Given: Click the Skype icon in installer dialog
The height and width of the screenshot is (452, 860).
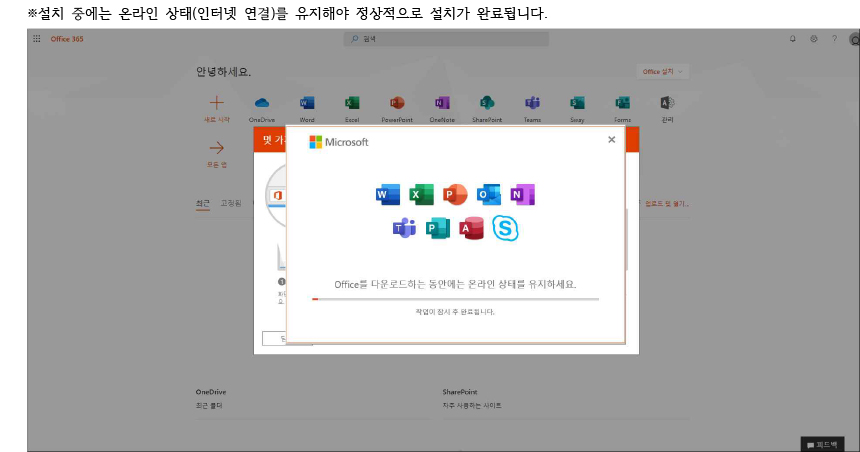Looking at the screenshot, I should coord(505,228).
